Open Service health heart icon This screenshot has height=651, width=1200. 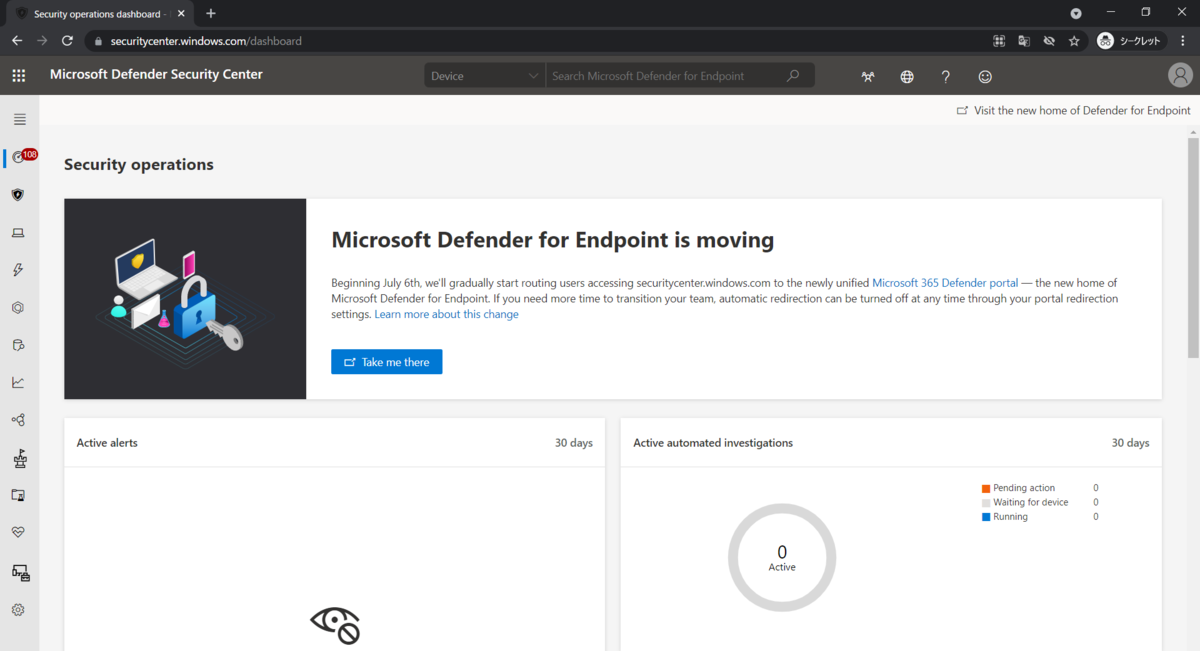click(18, 532)
